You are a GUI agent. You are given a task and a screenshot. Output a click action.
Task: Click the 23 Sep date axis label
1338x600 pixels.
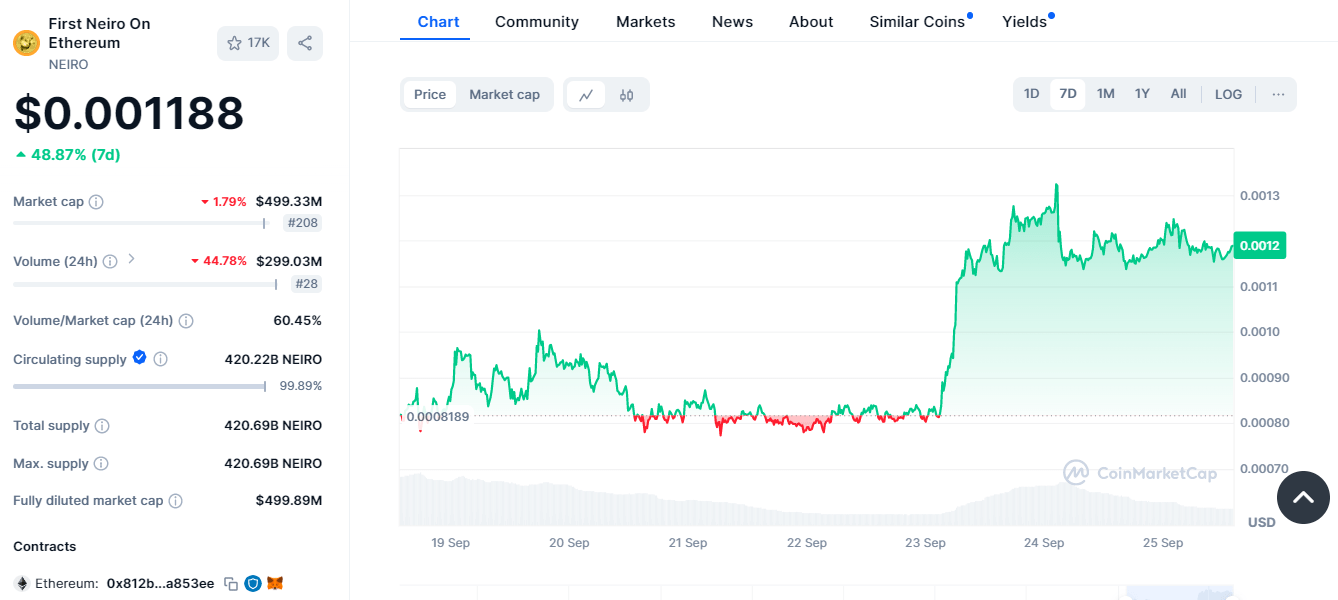point(926,543)
